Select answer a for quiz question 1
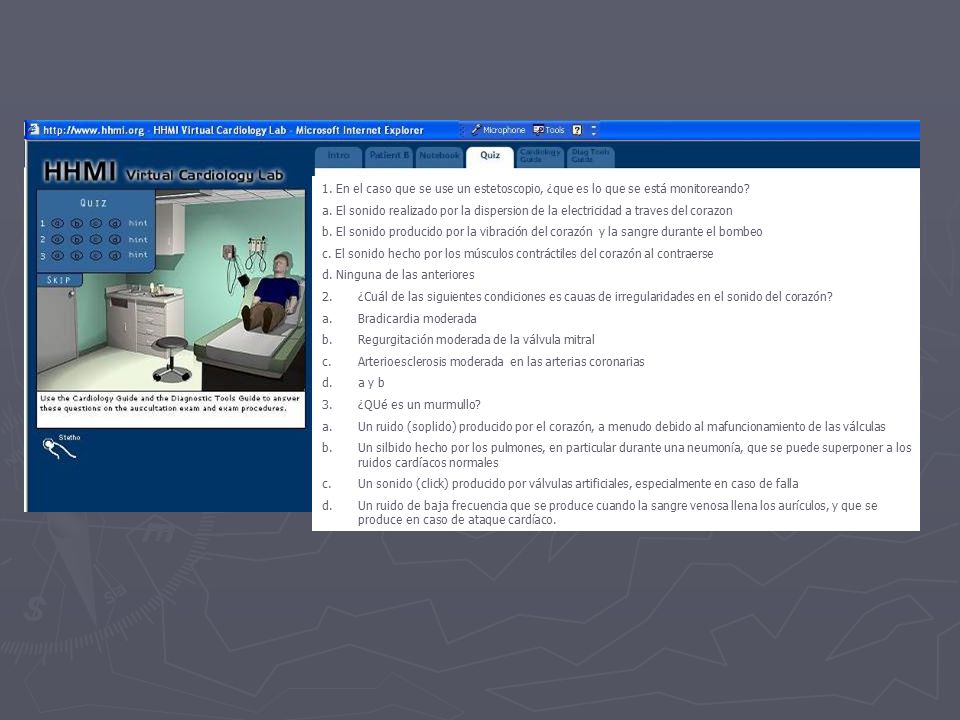Viewport: 960px width, 720px height. (58, 223)
